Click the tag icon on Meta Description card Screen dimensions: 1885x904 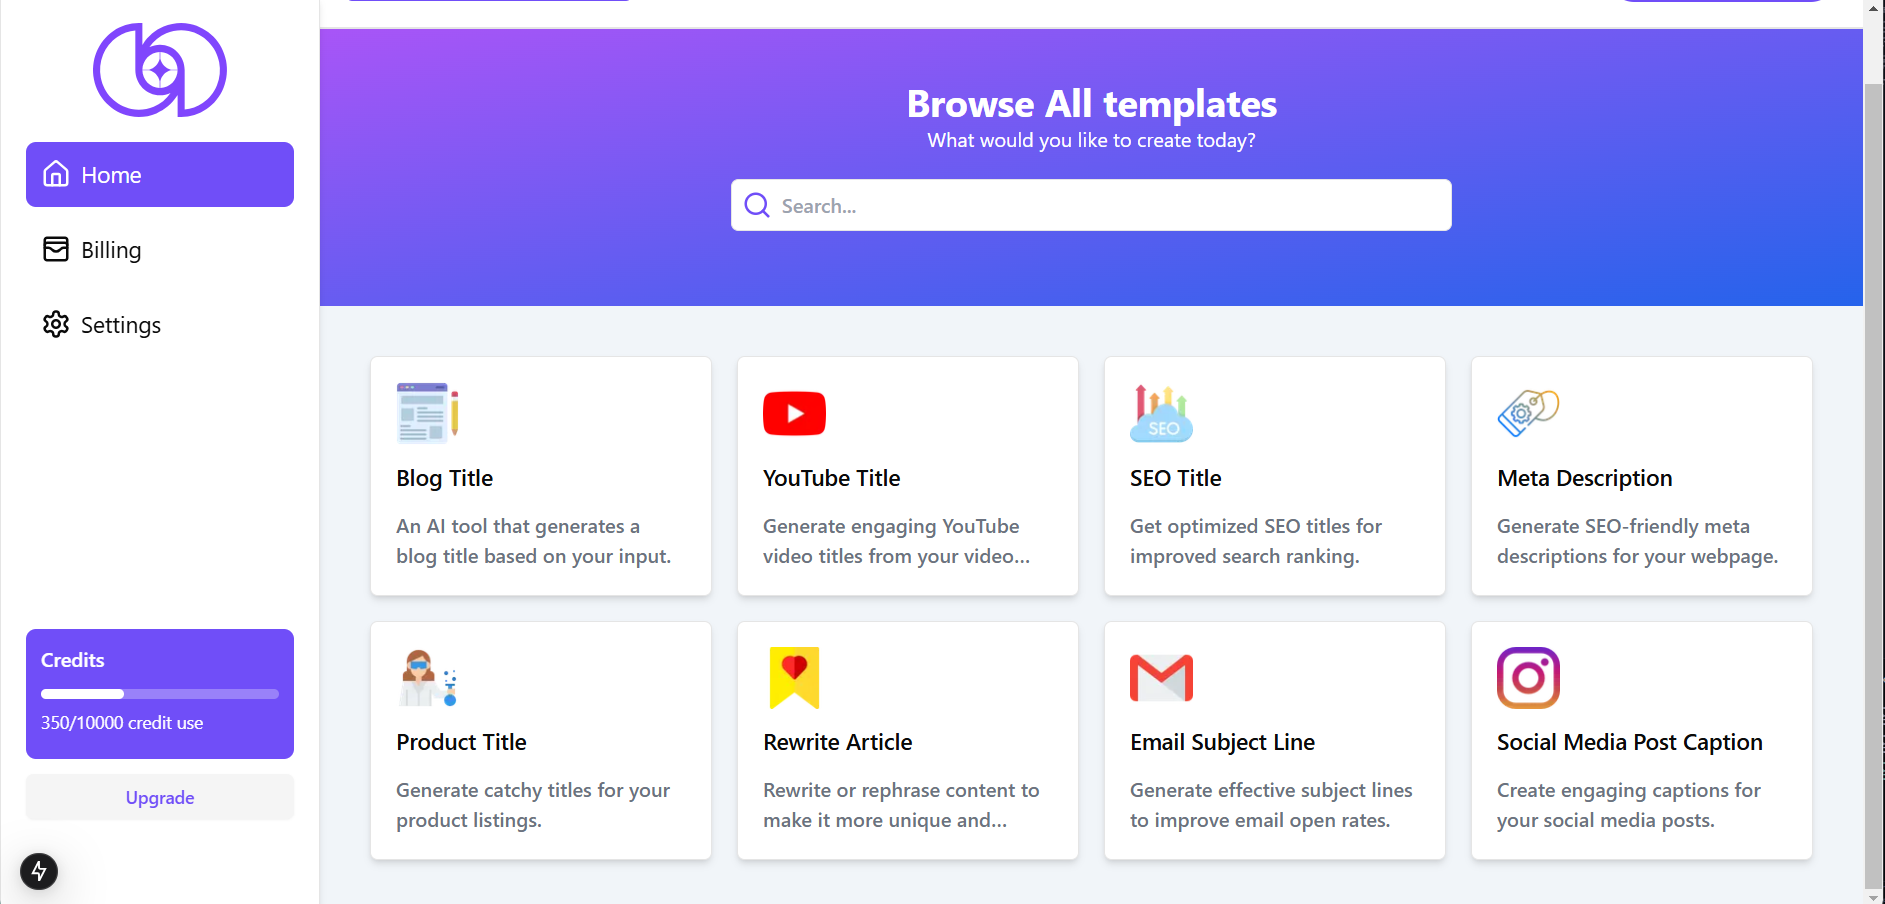(1528, 413)
